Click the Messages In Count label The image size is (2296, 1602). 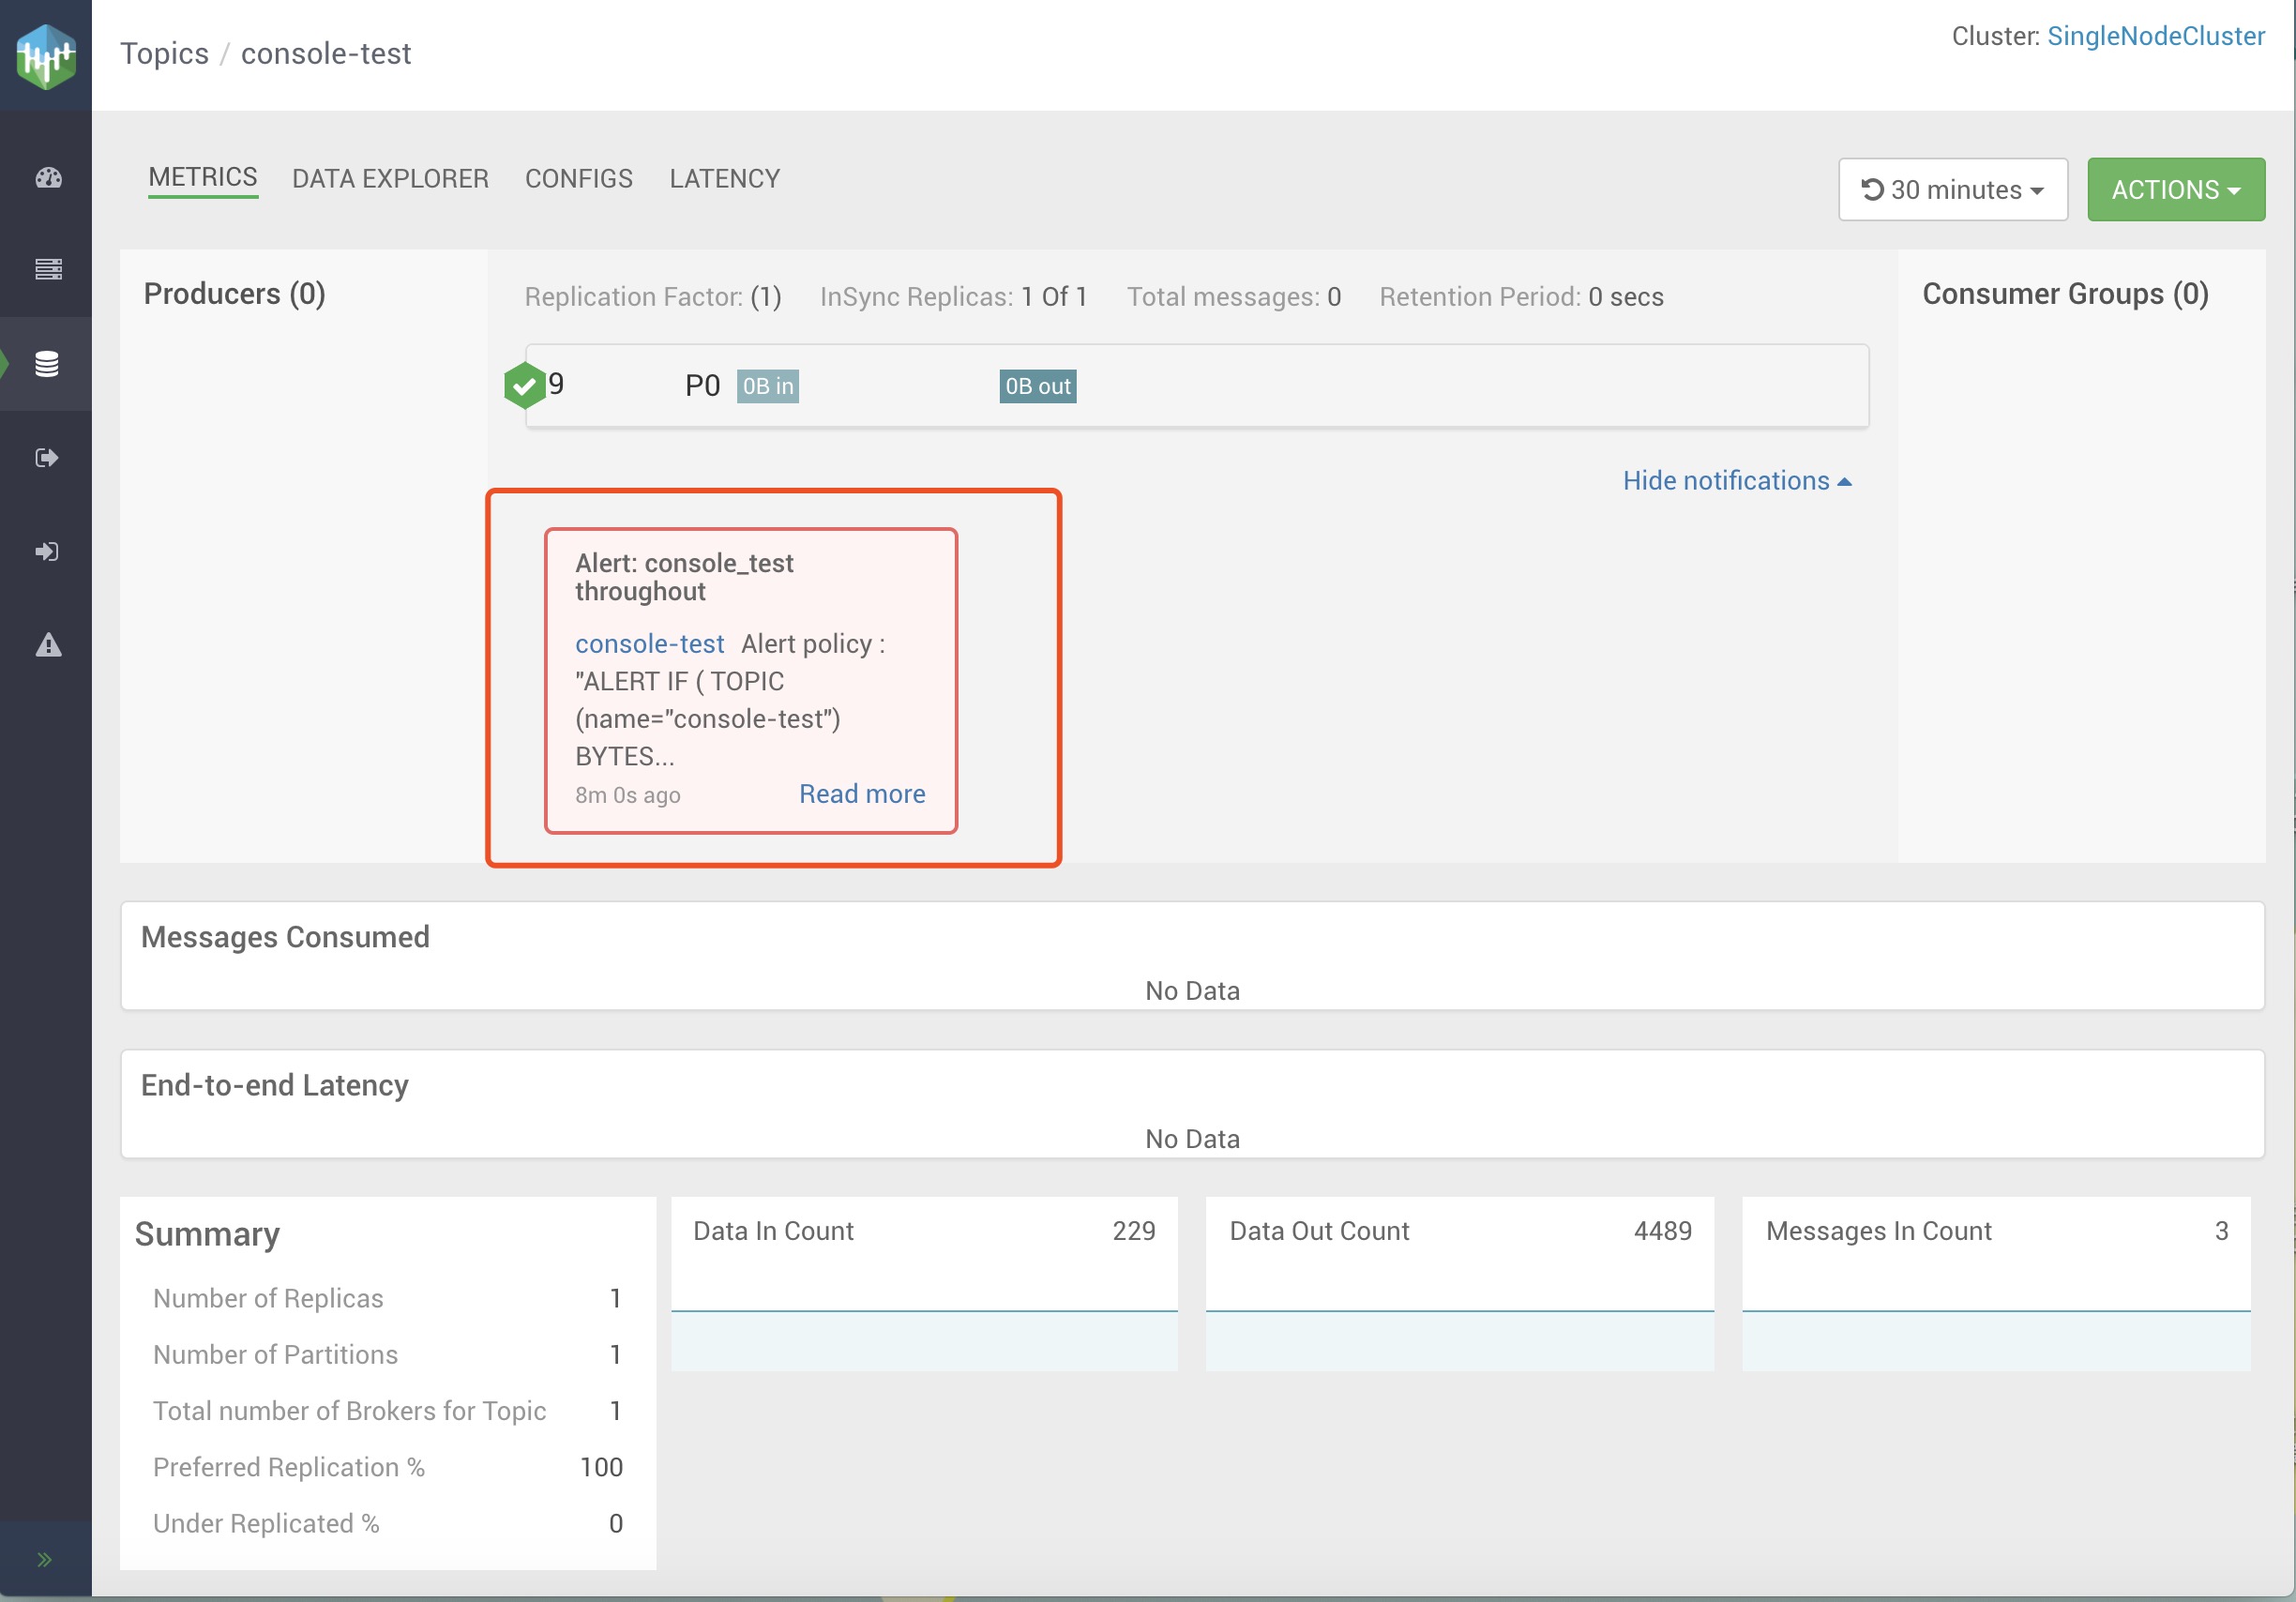[x=1879, y=1231]
